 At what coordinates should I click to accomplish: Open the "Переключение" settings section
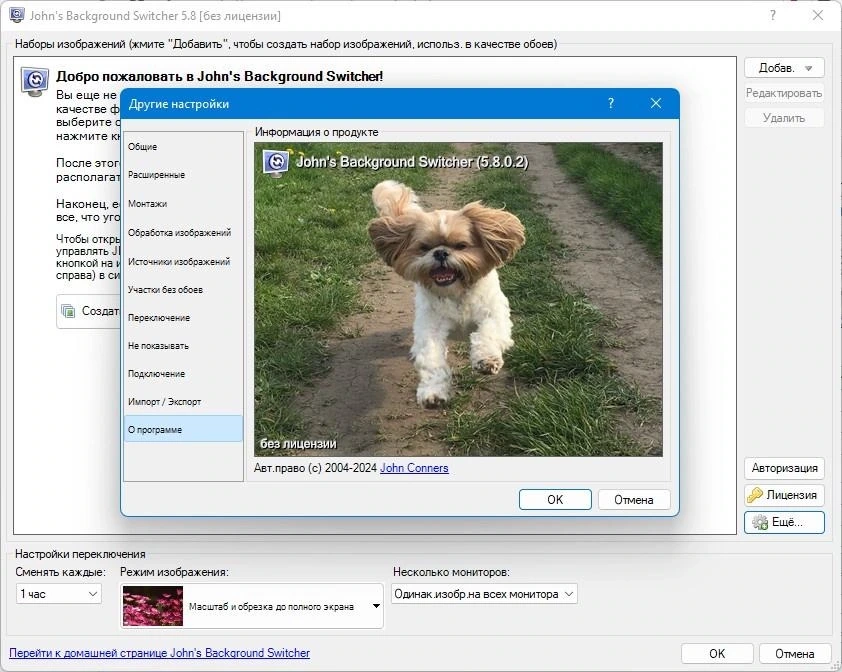coord(183,317)
